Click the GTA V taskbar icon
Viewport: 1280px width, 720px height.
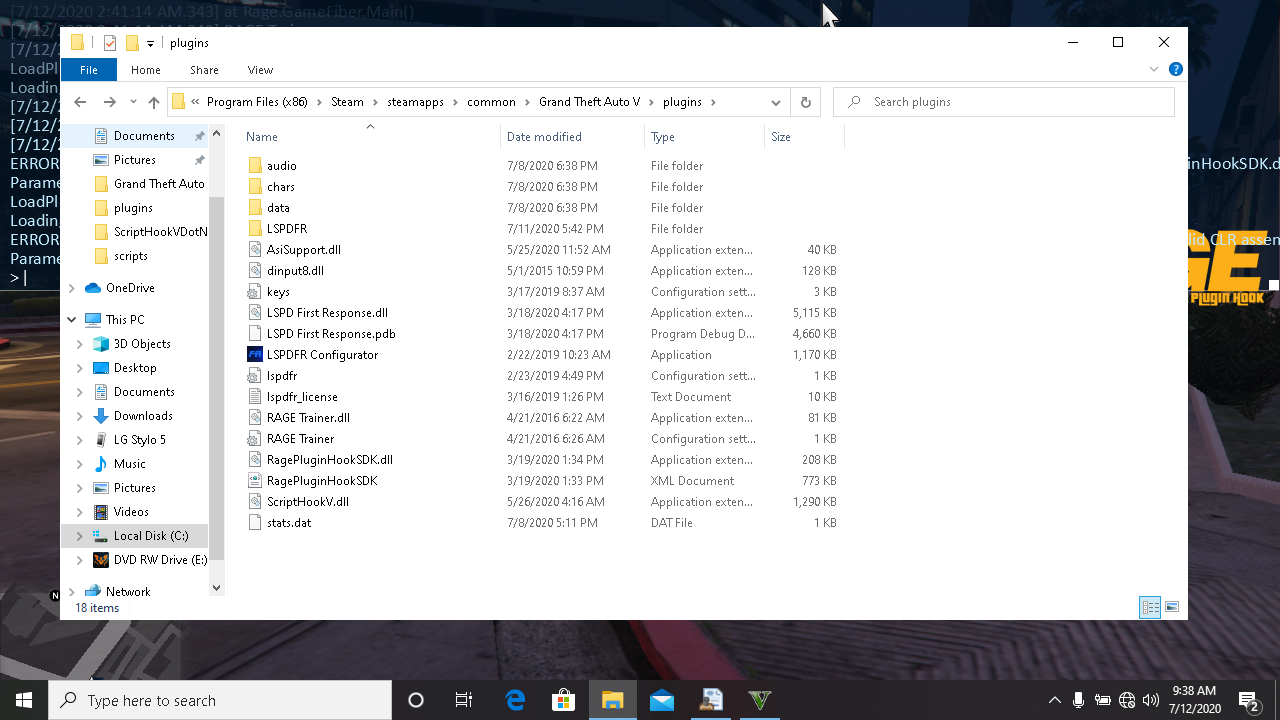pyautogui.click(x=760, y=700)
